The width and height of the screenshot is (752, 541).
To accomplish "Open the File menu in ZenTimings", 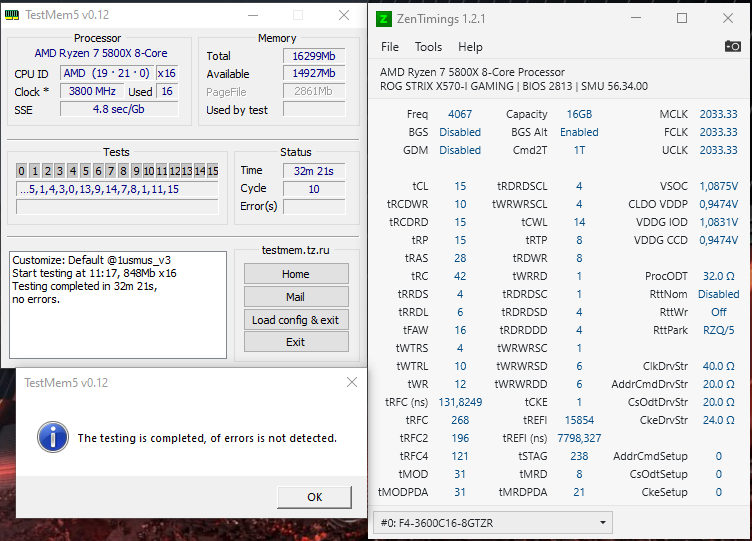I will [389, 47].
